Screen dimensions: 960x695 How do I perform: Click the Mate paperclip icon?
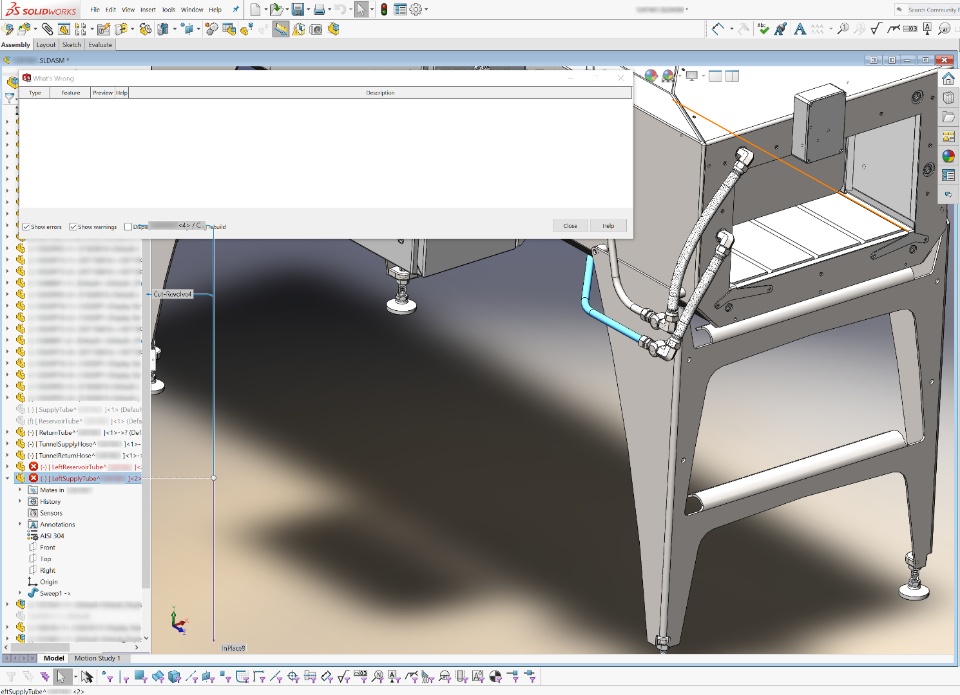click(x=47, y=29)
